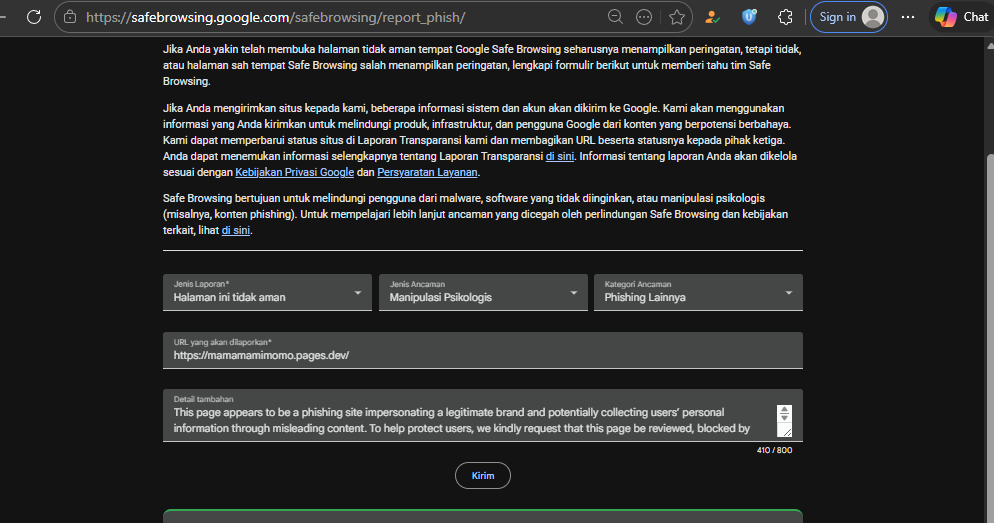Grab the textarea resize handle
The height and width of the screenshot is (523, 994).
pyautogui.click(x=787, y=432)
